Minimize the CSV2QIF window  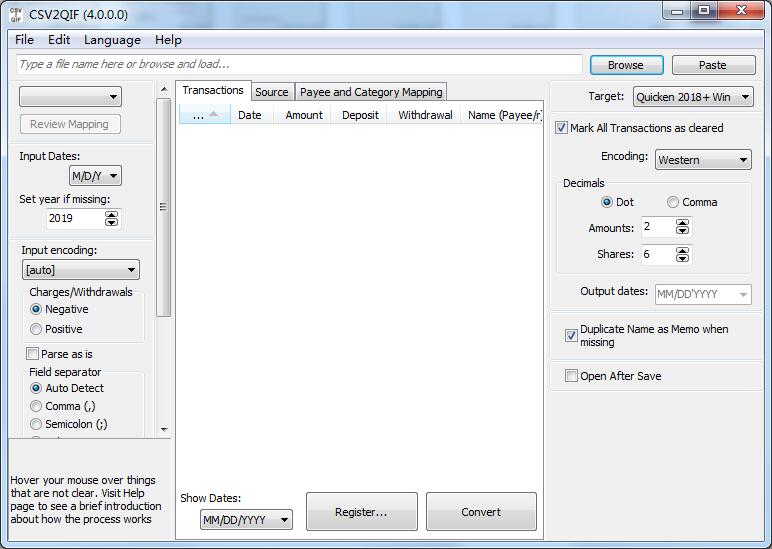click(x=677, y=11)
